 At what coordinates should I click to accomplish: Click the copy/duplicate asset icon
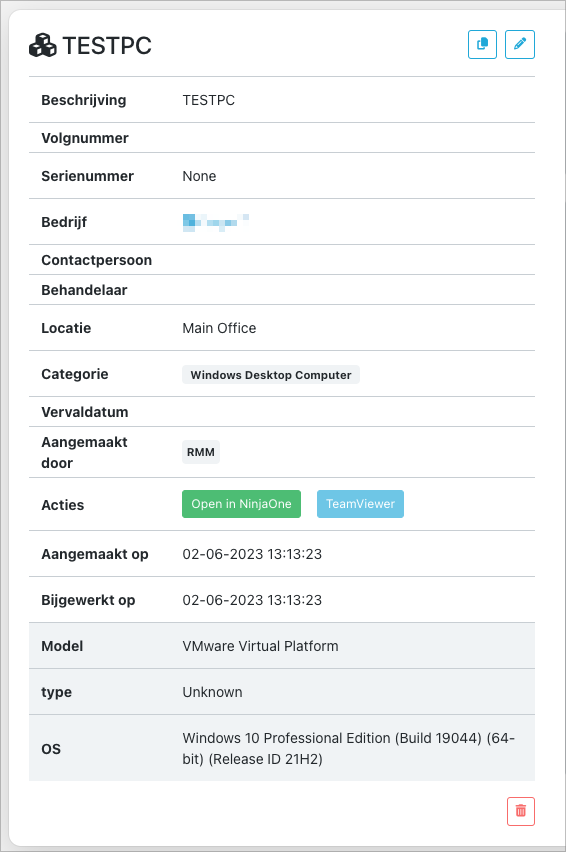pos(482,45)
